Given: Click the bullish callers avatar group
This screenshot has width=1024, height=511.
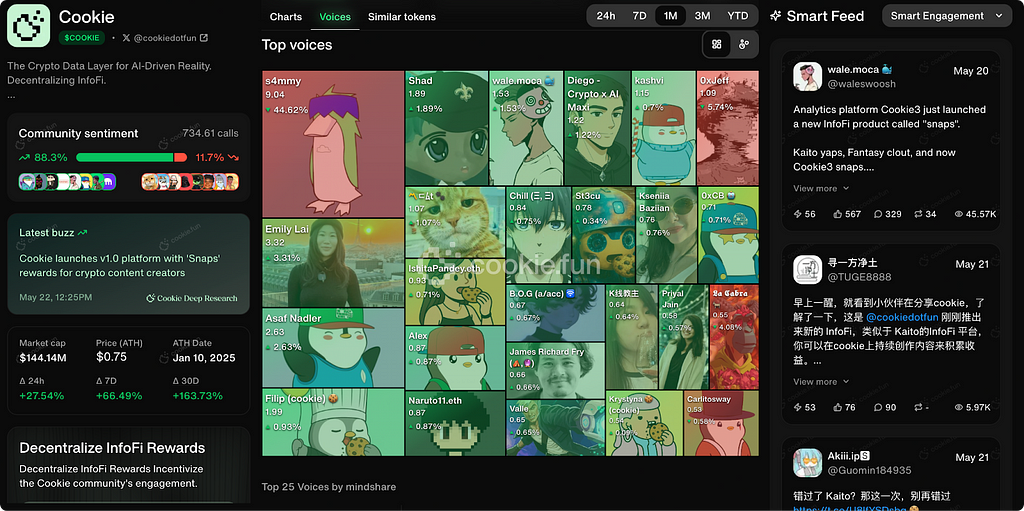Looking at the screenshot, I should click(67, 182).
